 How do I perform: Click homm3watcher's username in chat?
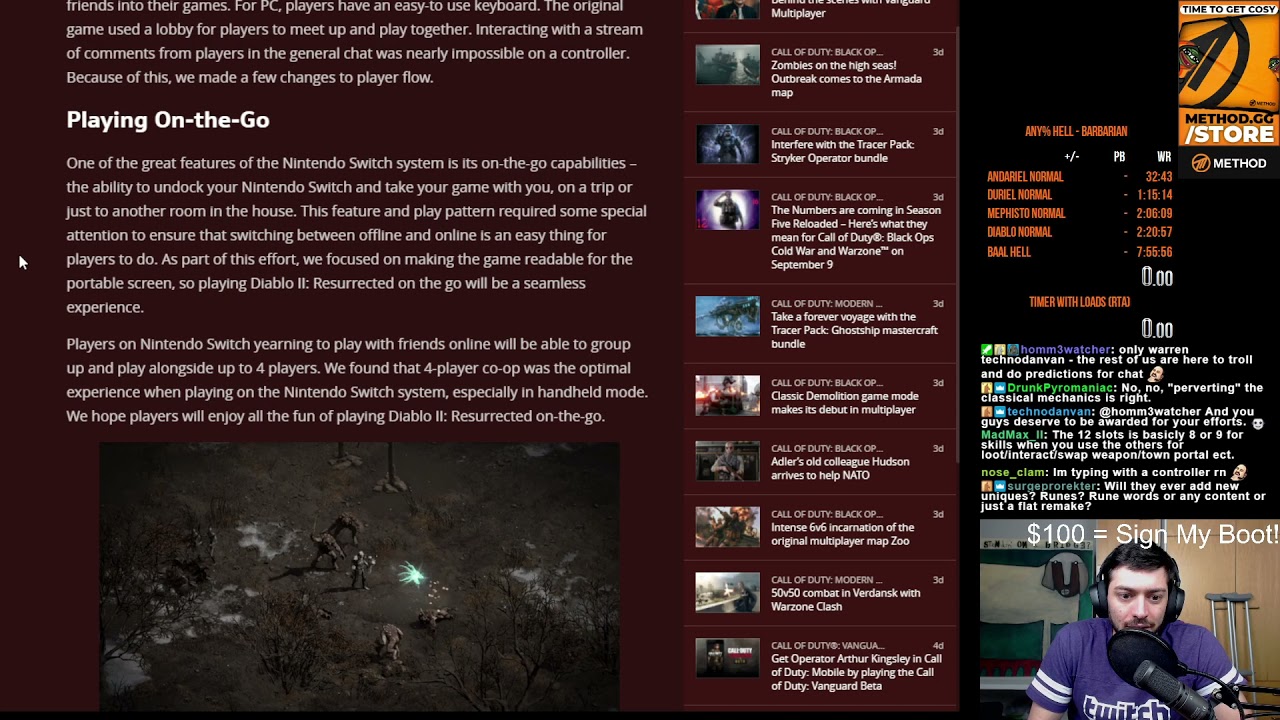point(1066,350)
